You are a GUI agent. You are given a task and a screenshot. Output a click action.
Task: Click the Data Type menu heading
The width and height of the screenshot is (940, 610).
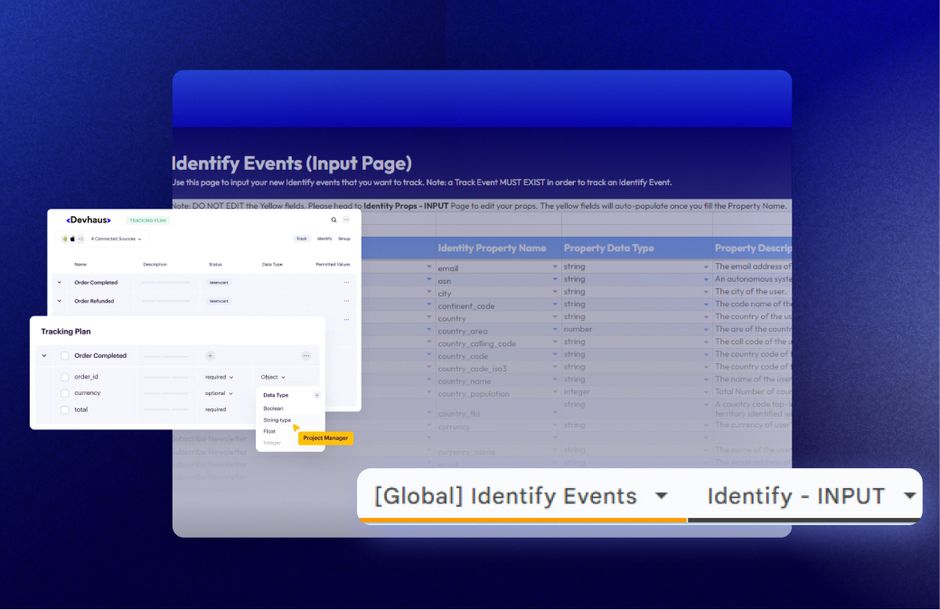point(276,395)
